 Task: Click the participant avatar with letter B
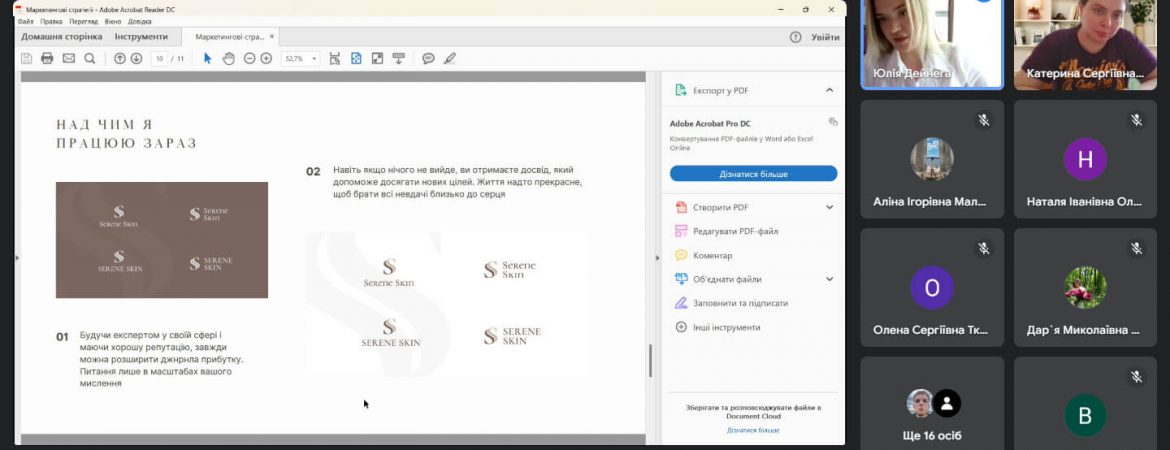tap(1085, 416)
